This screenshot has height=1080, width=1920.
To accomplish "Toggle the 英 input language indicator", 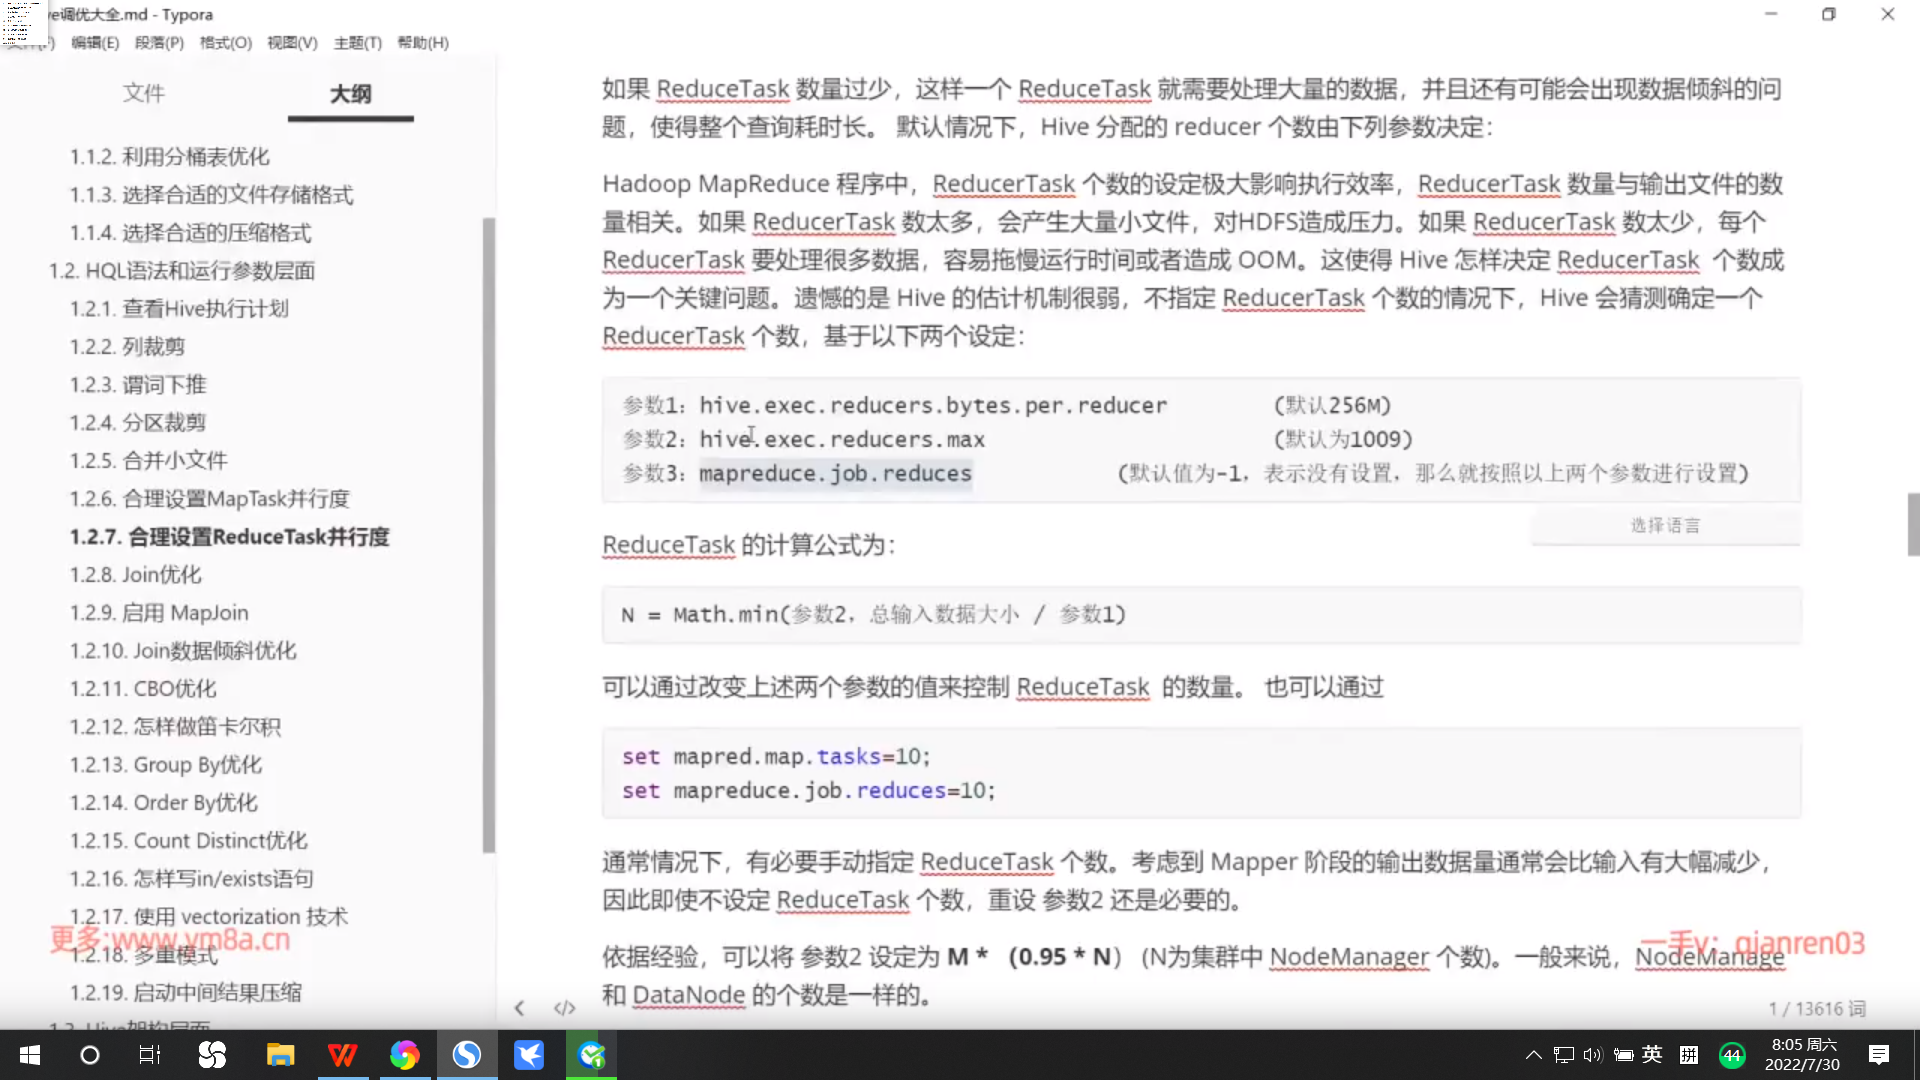I will coord(1652,1055).
